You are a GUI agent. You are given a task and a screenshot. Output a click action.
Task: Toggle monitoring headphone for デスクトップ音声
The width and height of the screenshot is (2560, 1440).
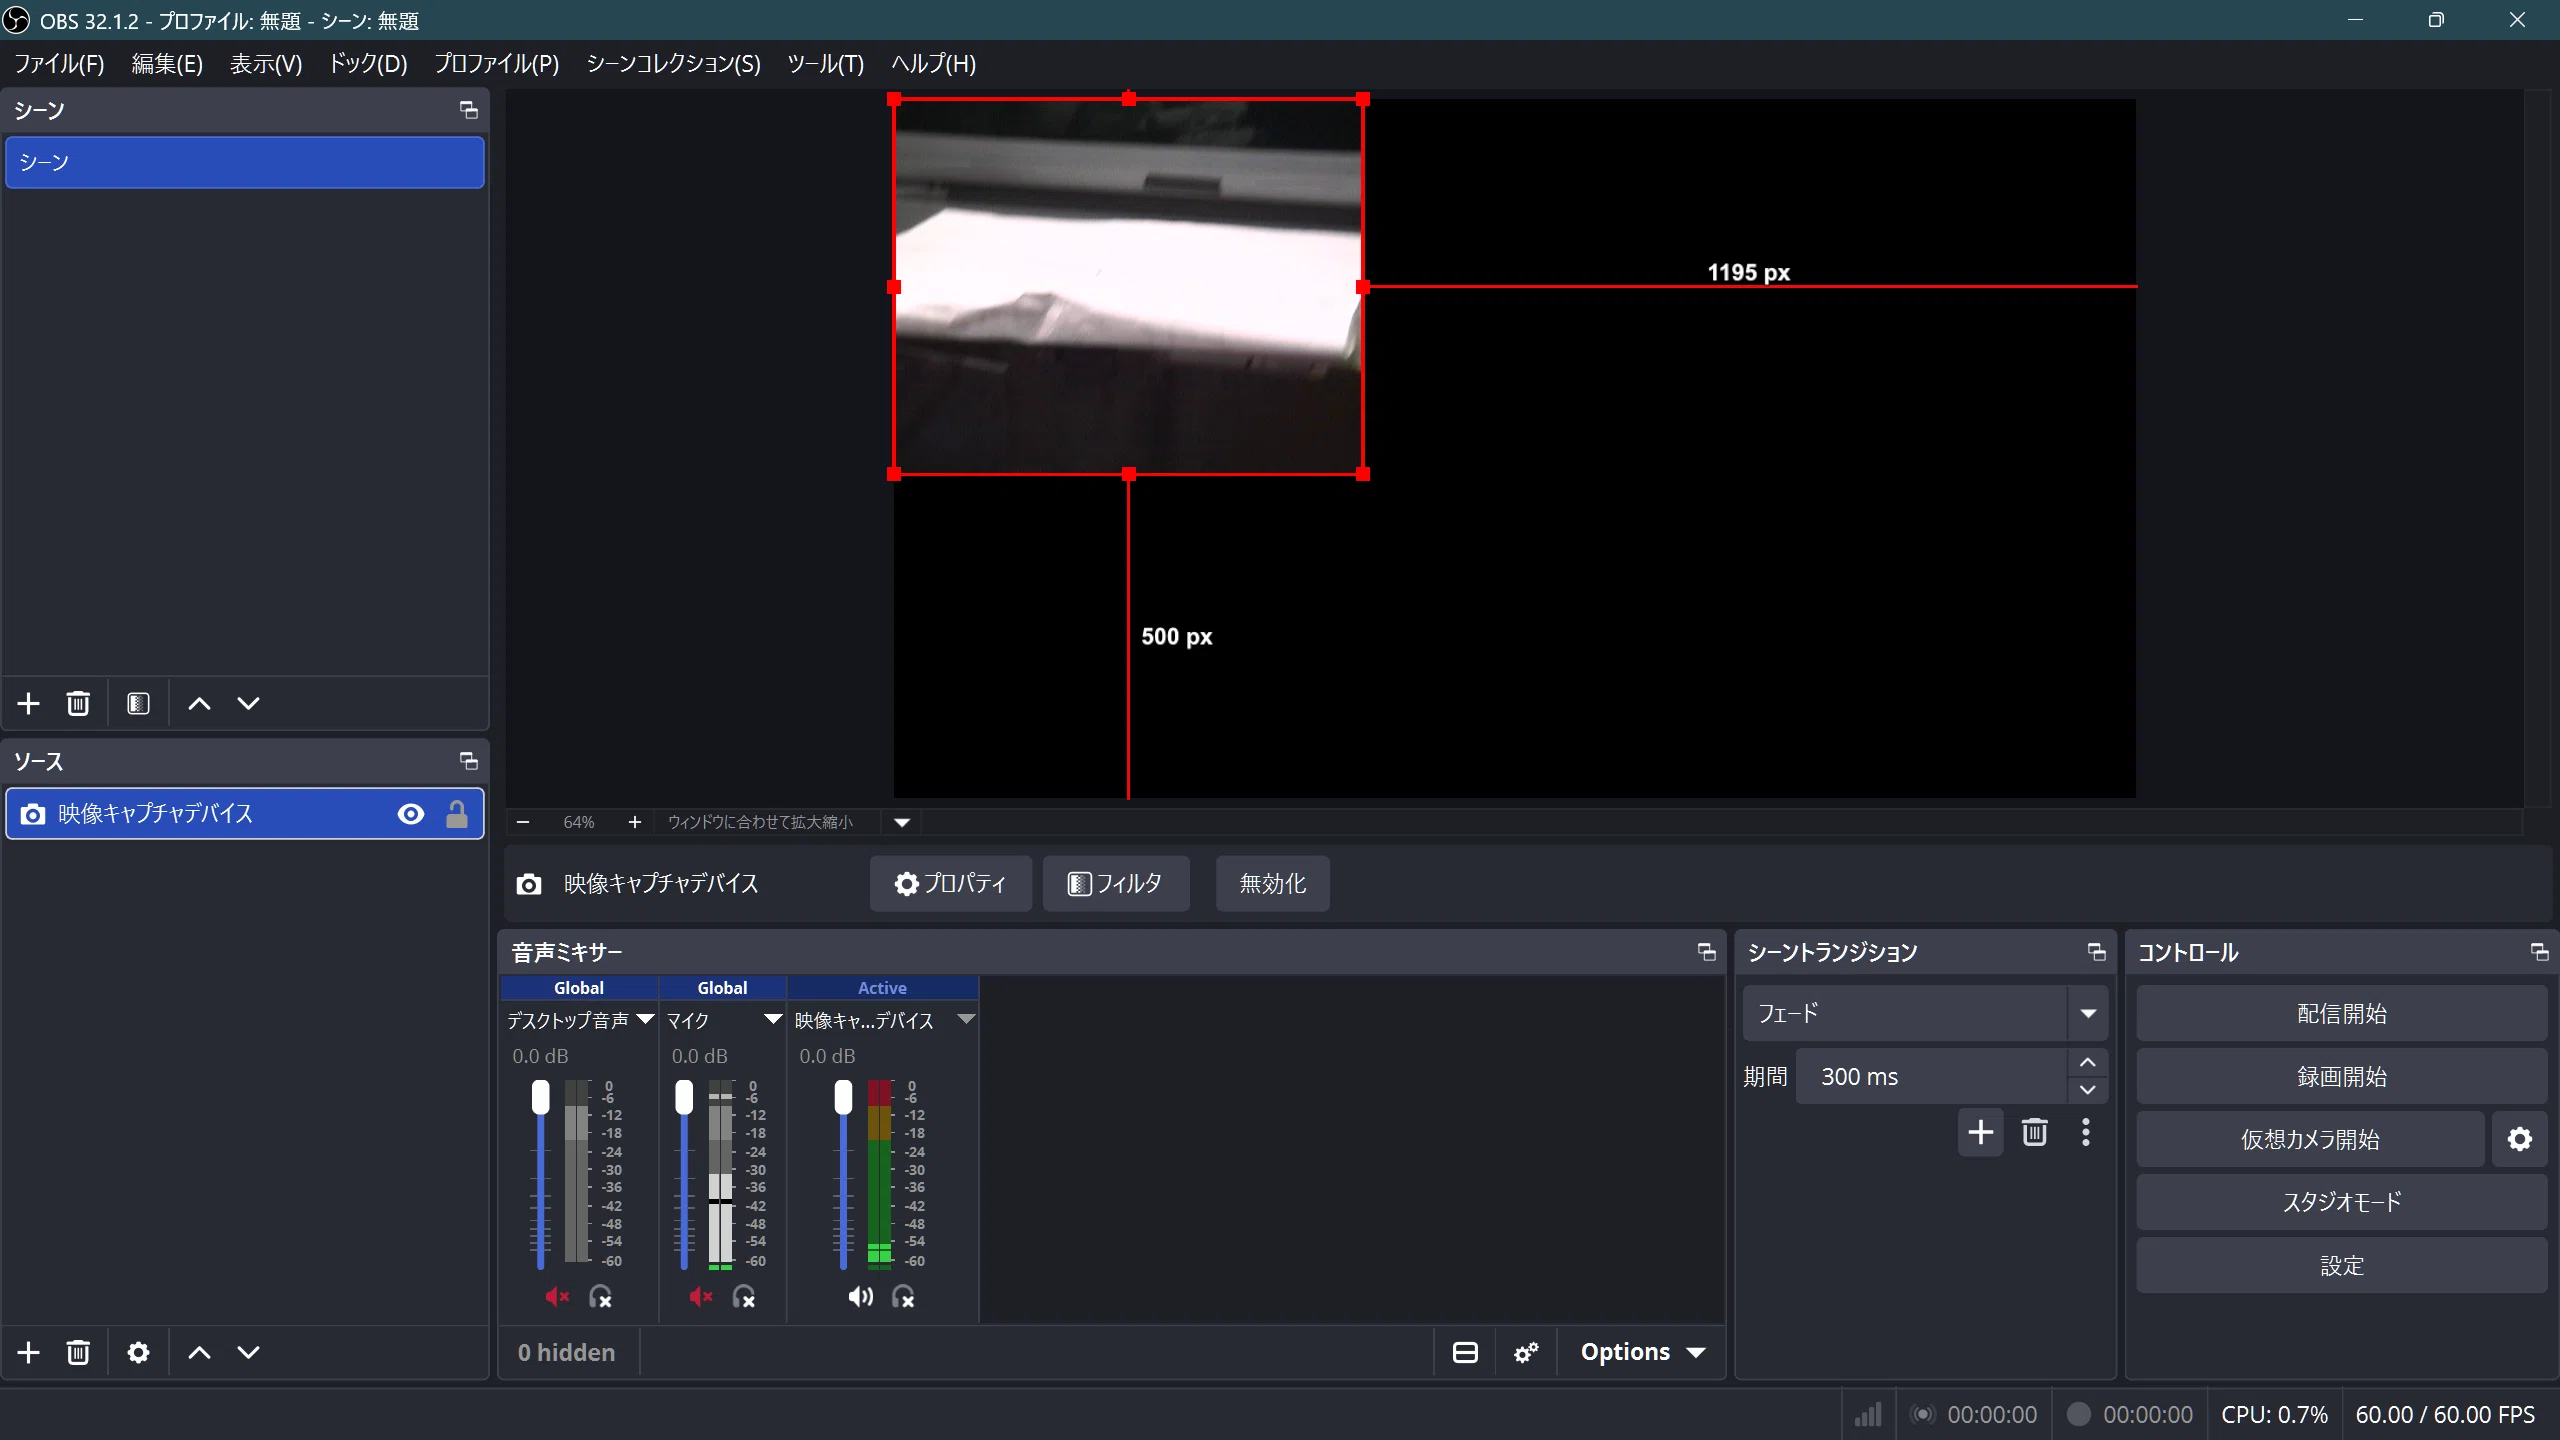click(600, 1297)
